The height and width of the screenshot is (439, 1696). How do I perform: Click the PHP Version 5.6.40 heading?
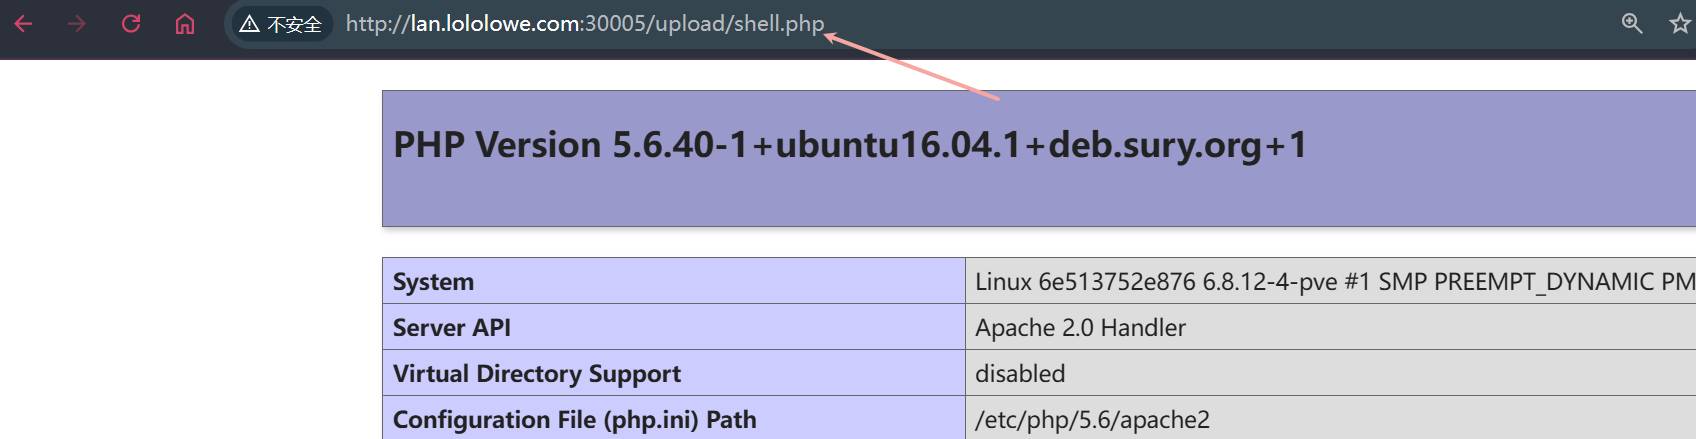(x=850, y=145)
